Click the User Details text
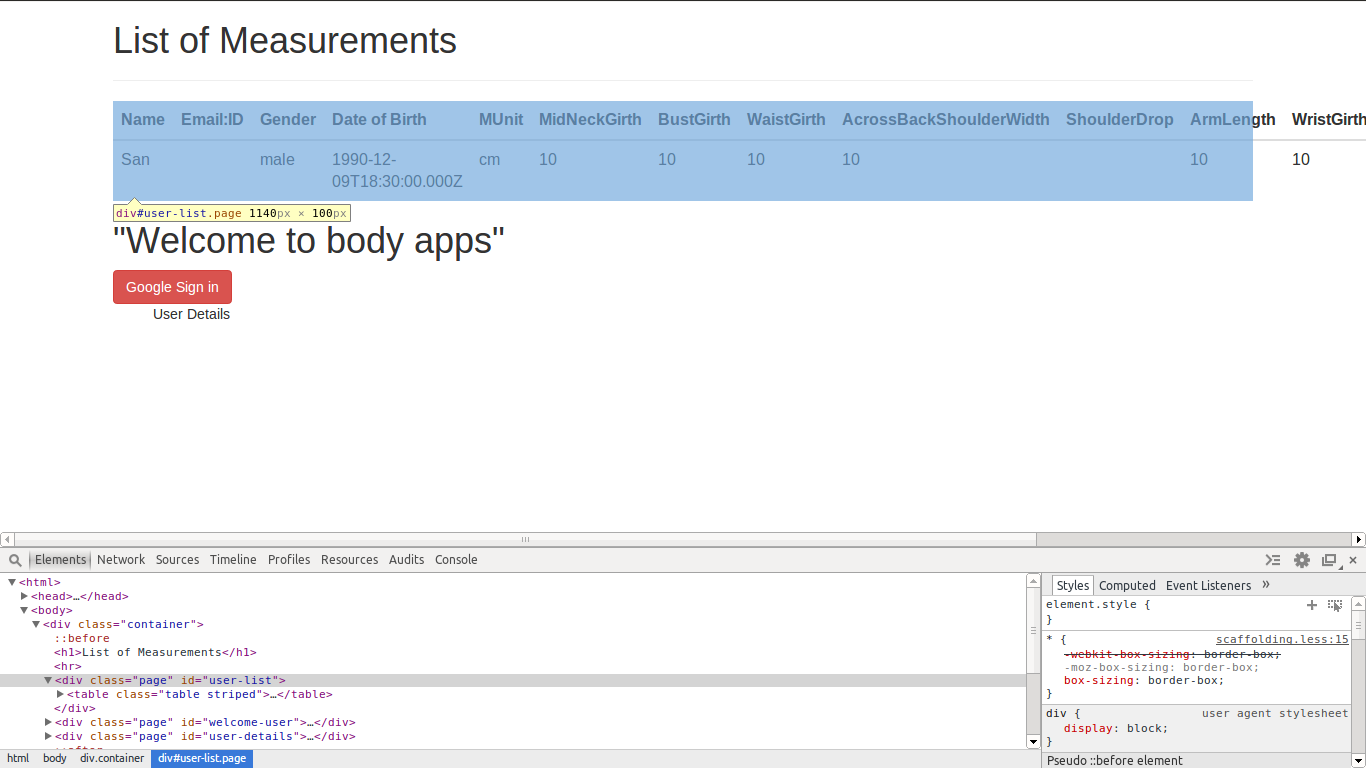Image resolution: width=1366 pixels, height=768 pixels. pyautogui.click(x=191, y=314)
